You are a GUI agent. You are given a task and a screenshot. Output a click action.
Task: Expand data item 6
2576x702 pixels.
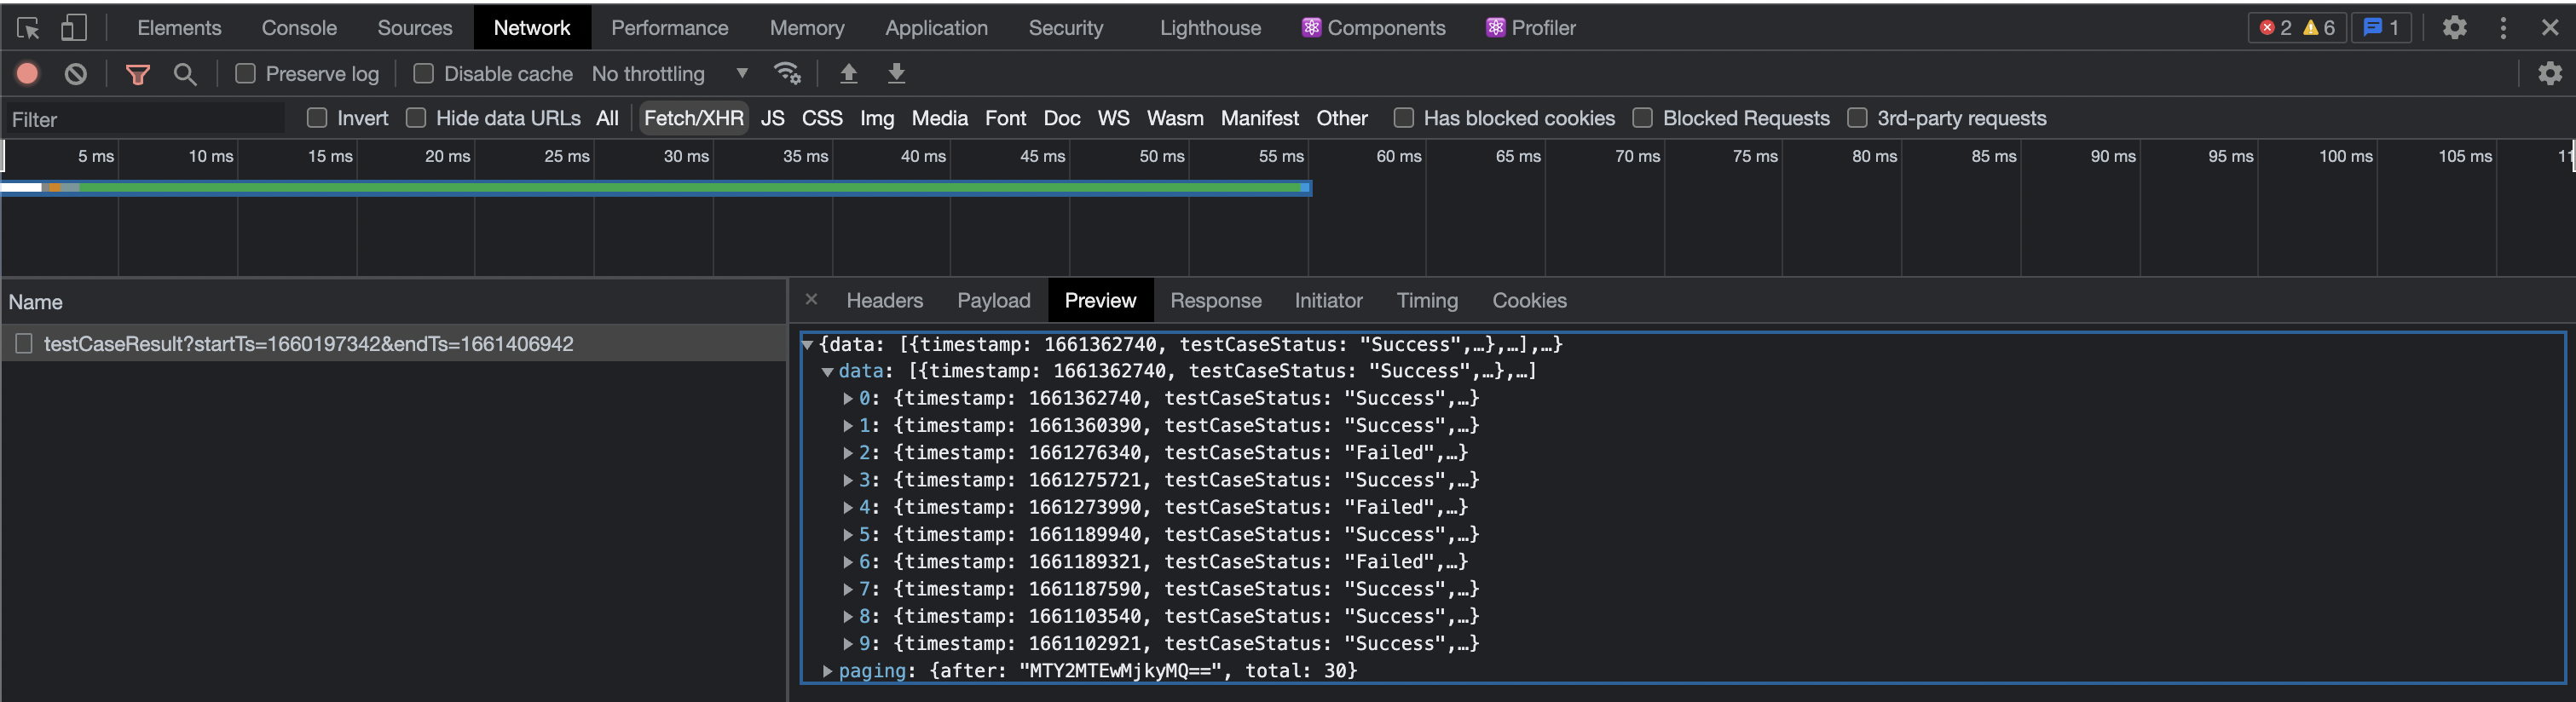[x=848, y=562]
